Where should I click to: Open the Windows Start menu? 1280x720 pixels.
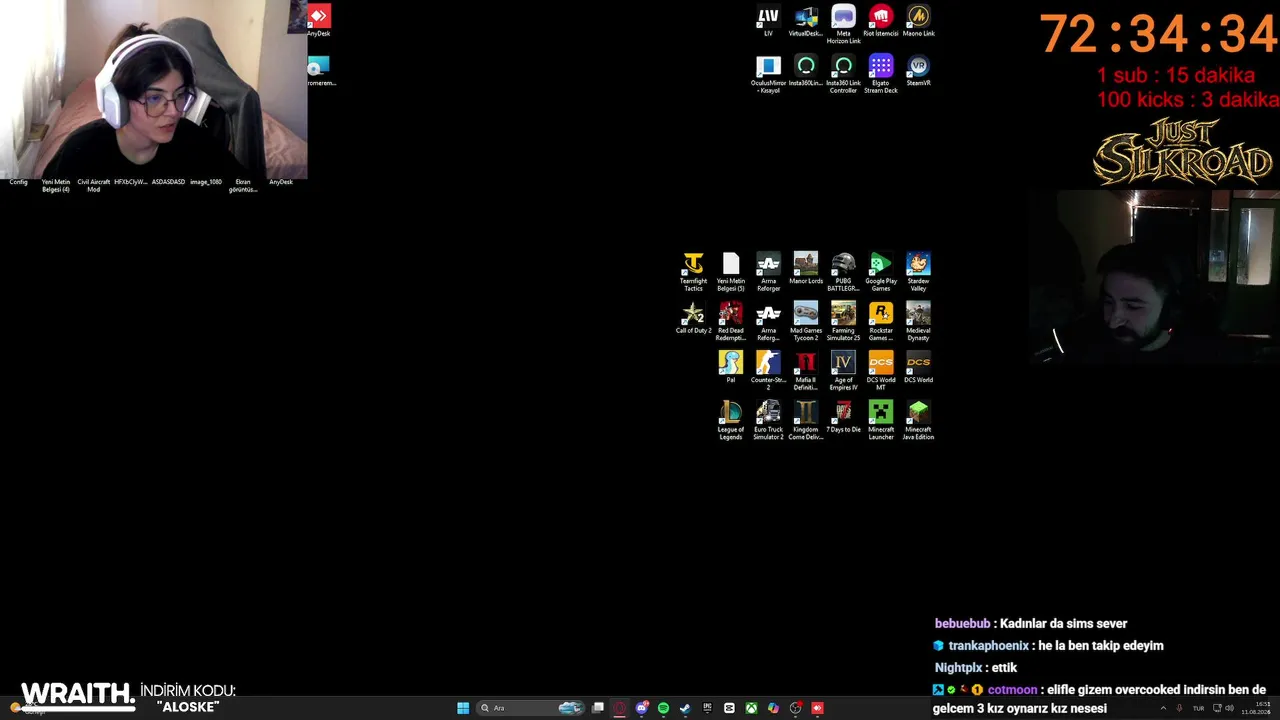(x=463, y=708)
